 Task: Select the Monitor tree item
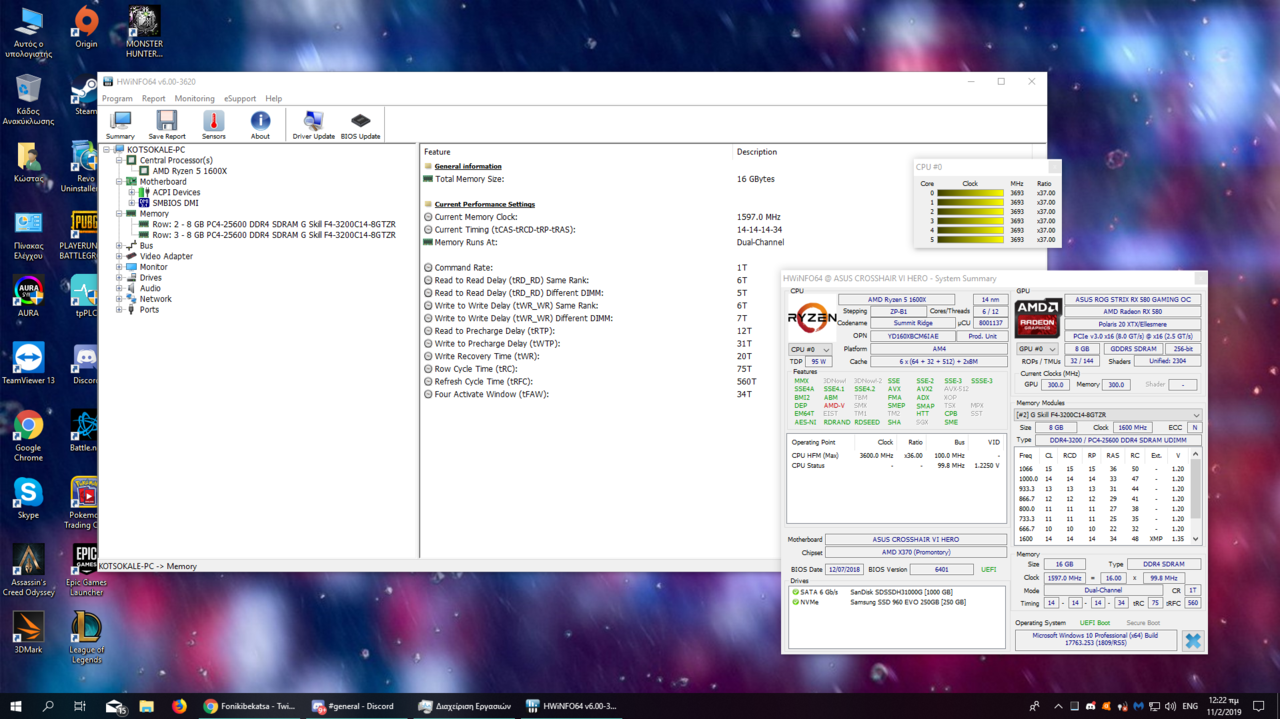(x=153, y=267)
